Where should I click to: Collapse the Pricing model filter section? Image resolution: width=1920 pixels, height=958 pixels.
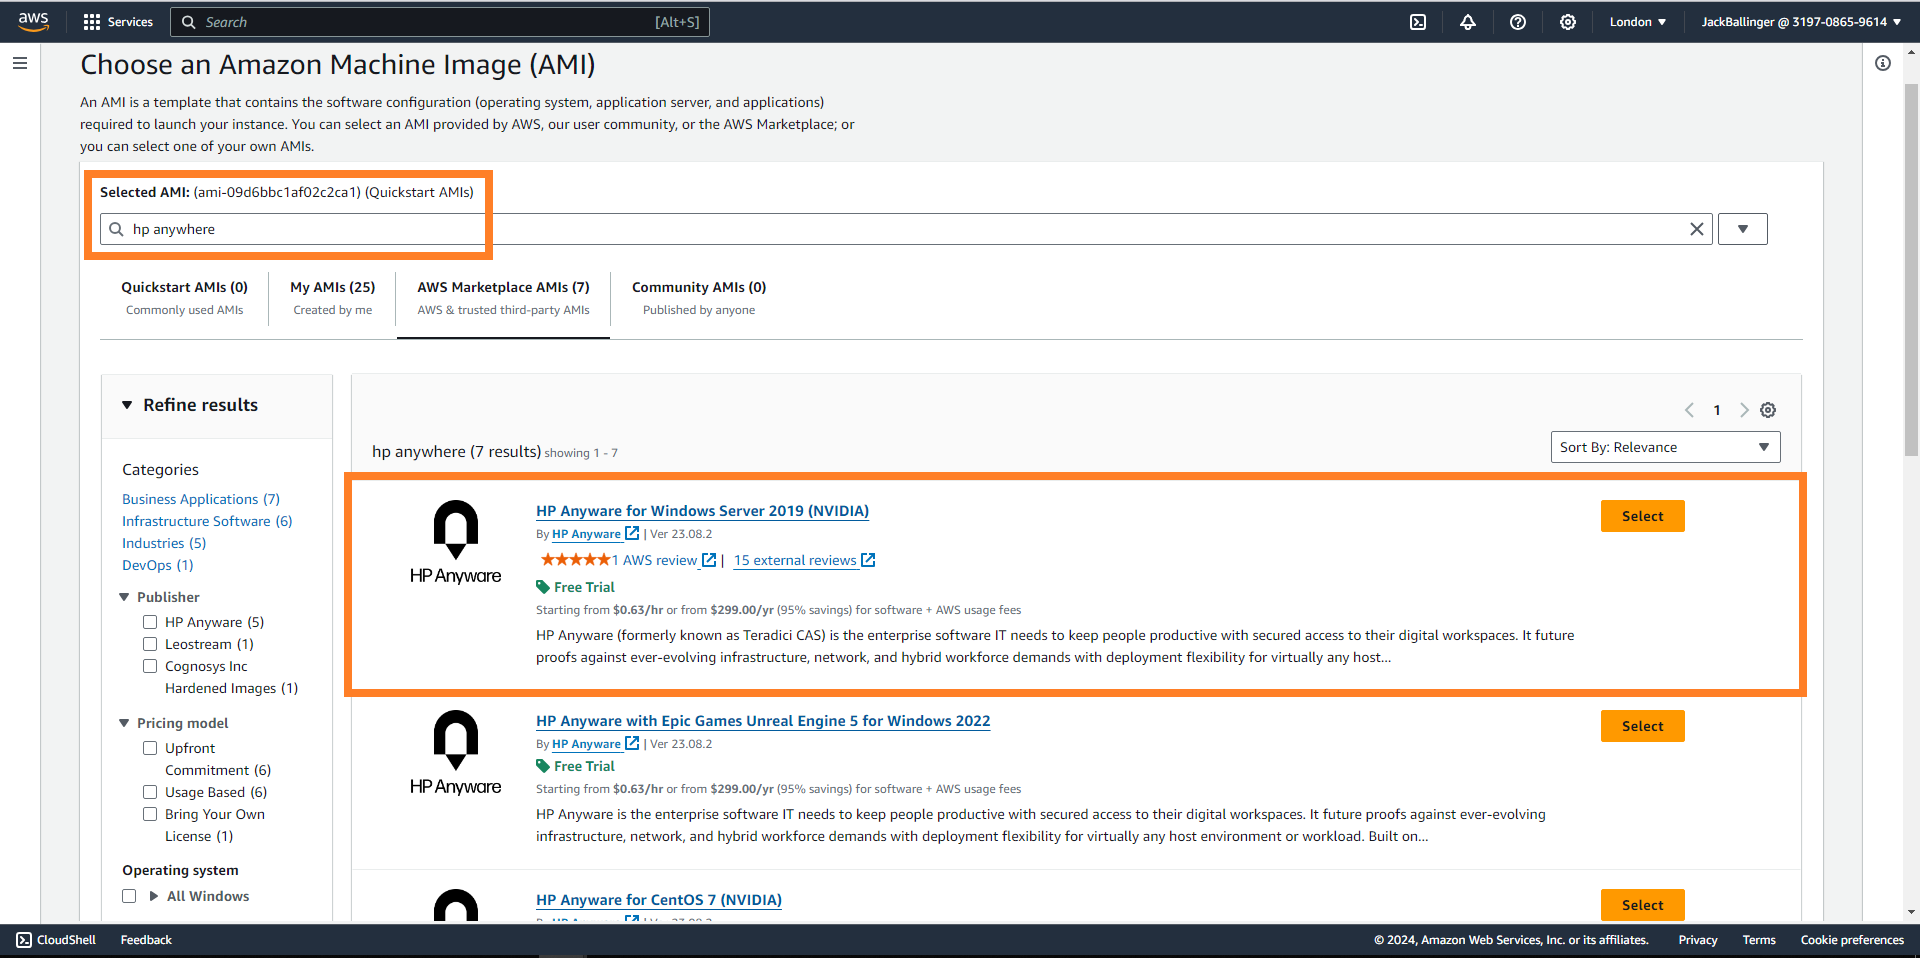coord(124,723)
